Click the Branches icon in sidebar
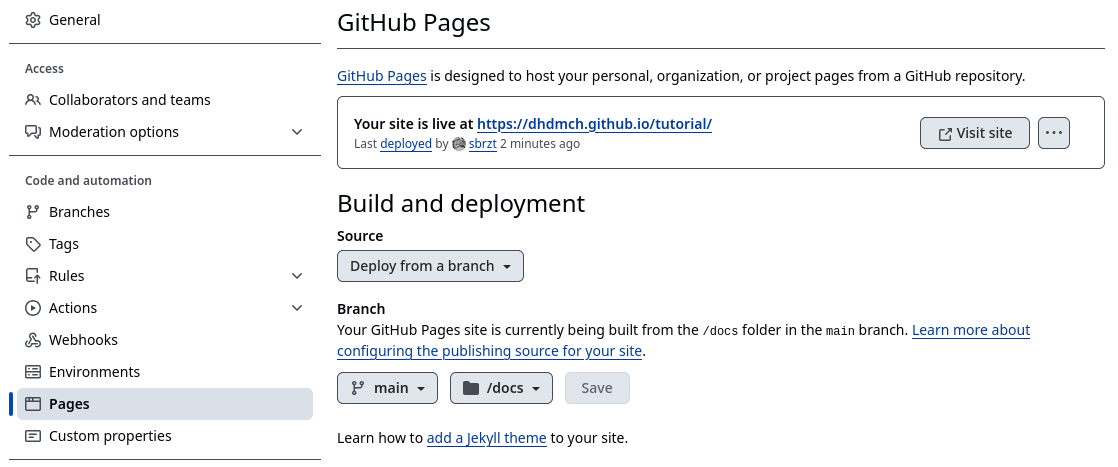1118x467 pixels. pyautogui.click(x=33, y=212)
